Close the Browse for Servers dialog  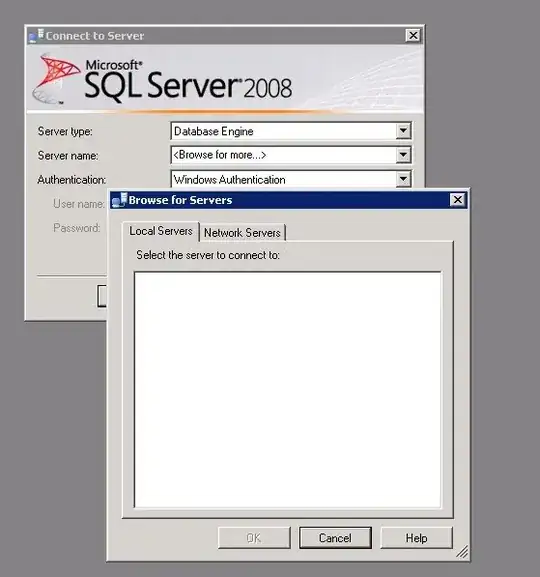[x=458, y=200]
